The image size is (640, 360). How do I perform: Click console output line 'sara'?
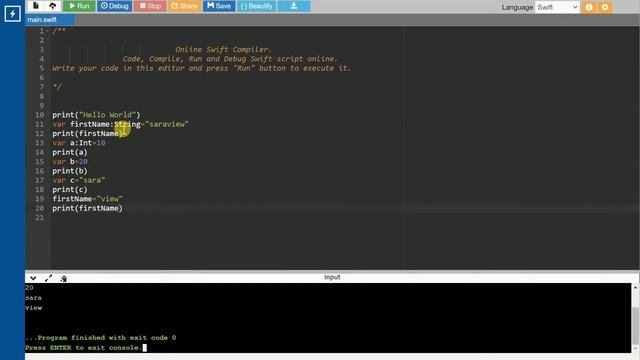coord(33,298)
